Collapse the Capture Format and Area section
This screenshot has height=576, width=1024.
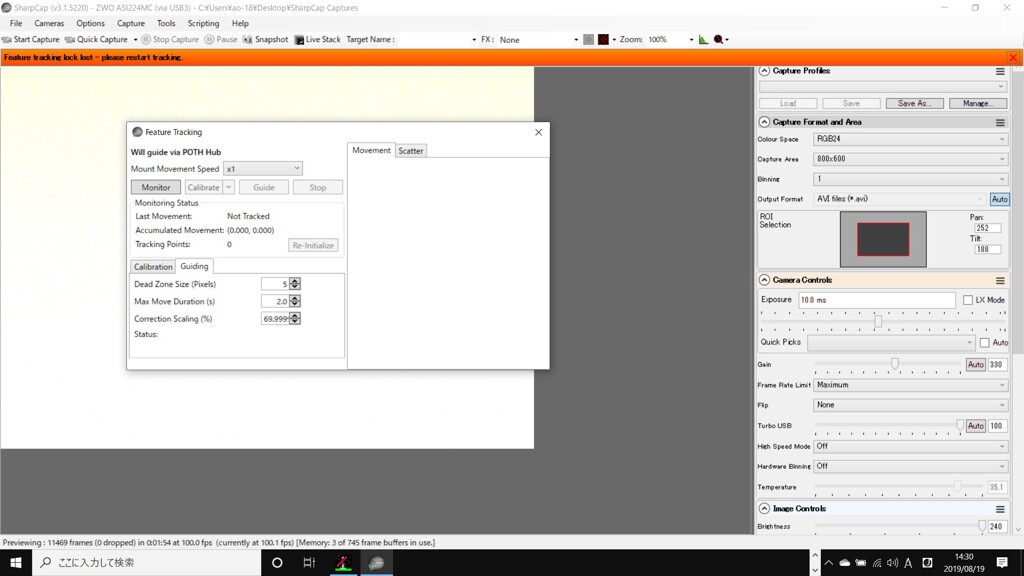[x=765, y=122]
